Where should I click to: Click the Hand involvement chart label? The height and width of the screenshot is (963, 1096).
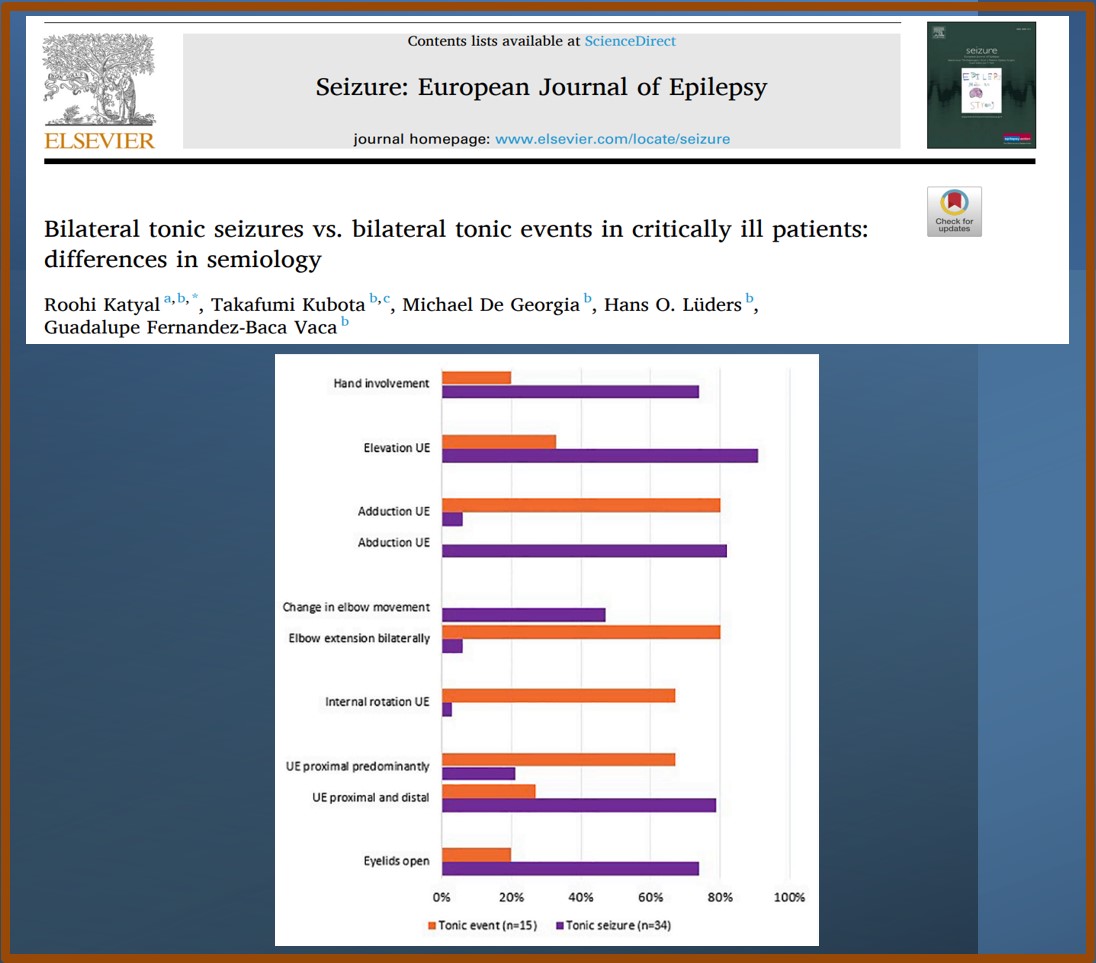[381, 384]
